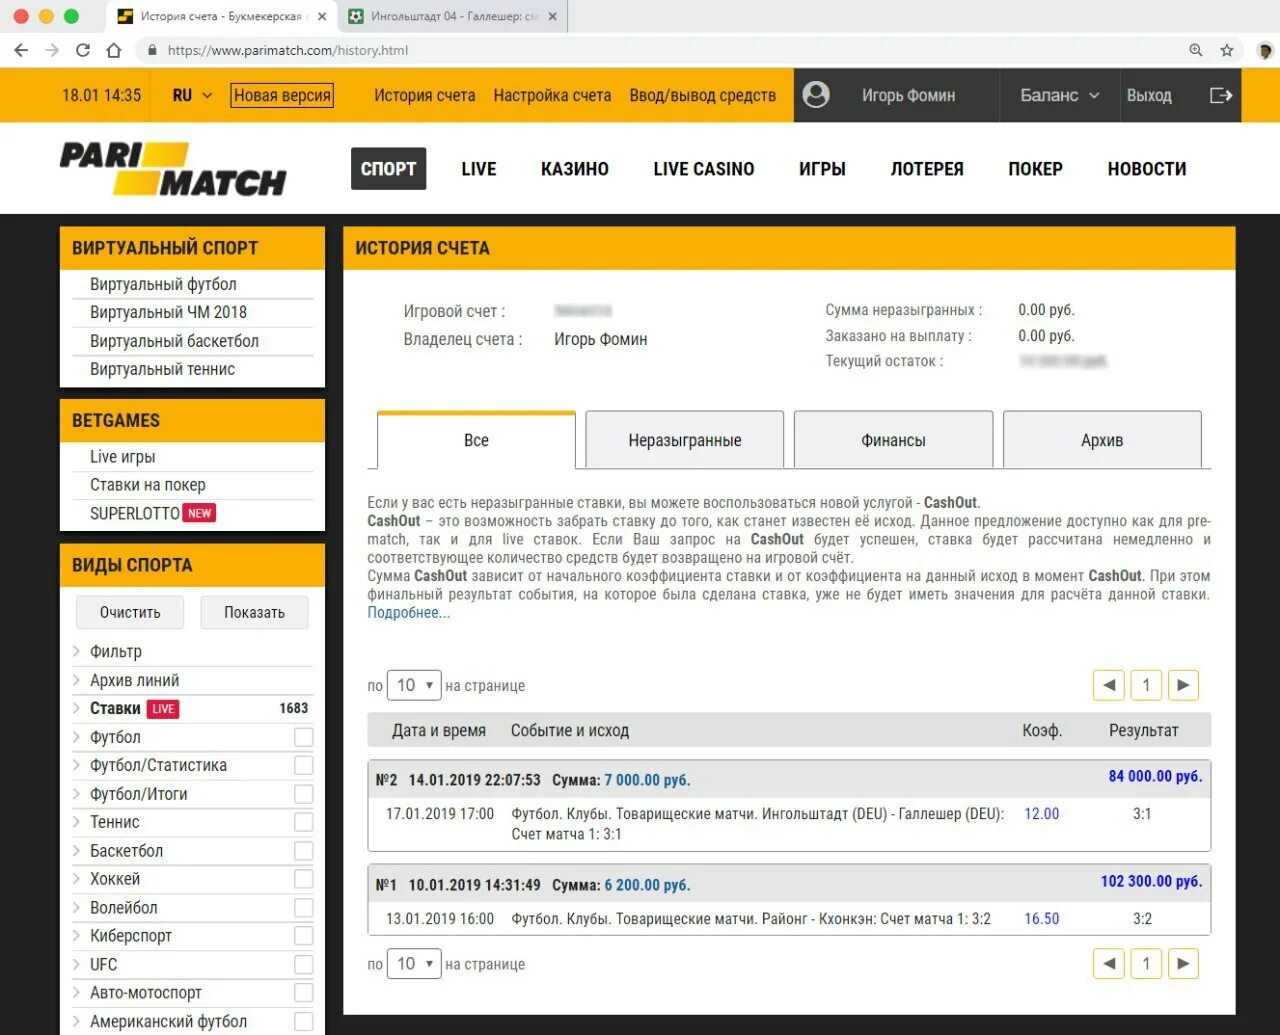Open the browser home page icon
The height and width of the screenshot is (1035, 1280).
(114, 50)
